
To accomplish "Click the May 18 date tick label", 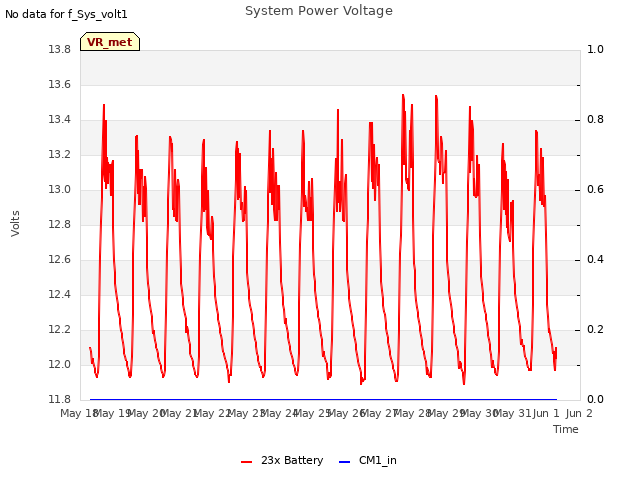I will pos(79,413).
